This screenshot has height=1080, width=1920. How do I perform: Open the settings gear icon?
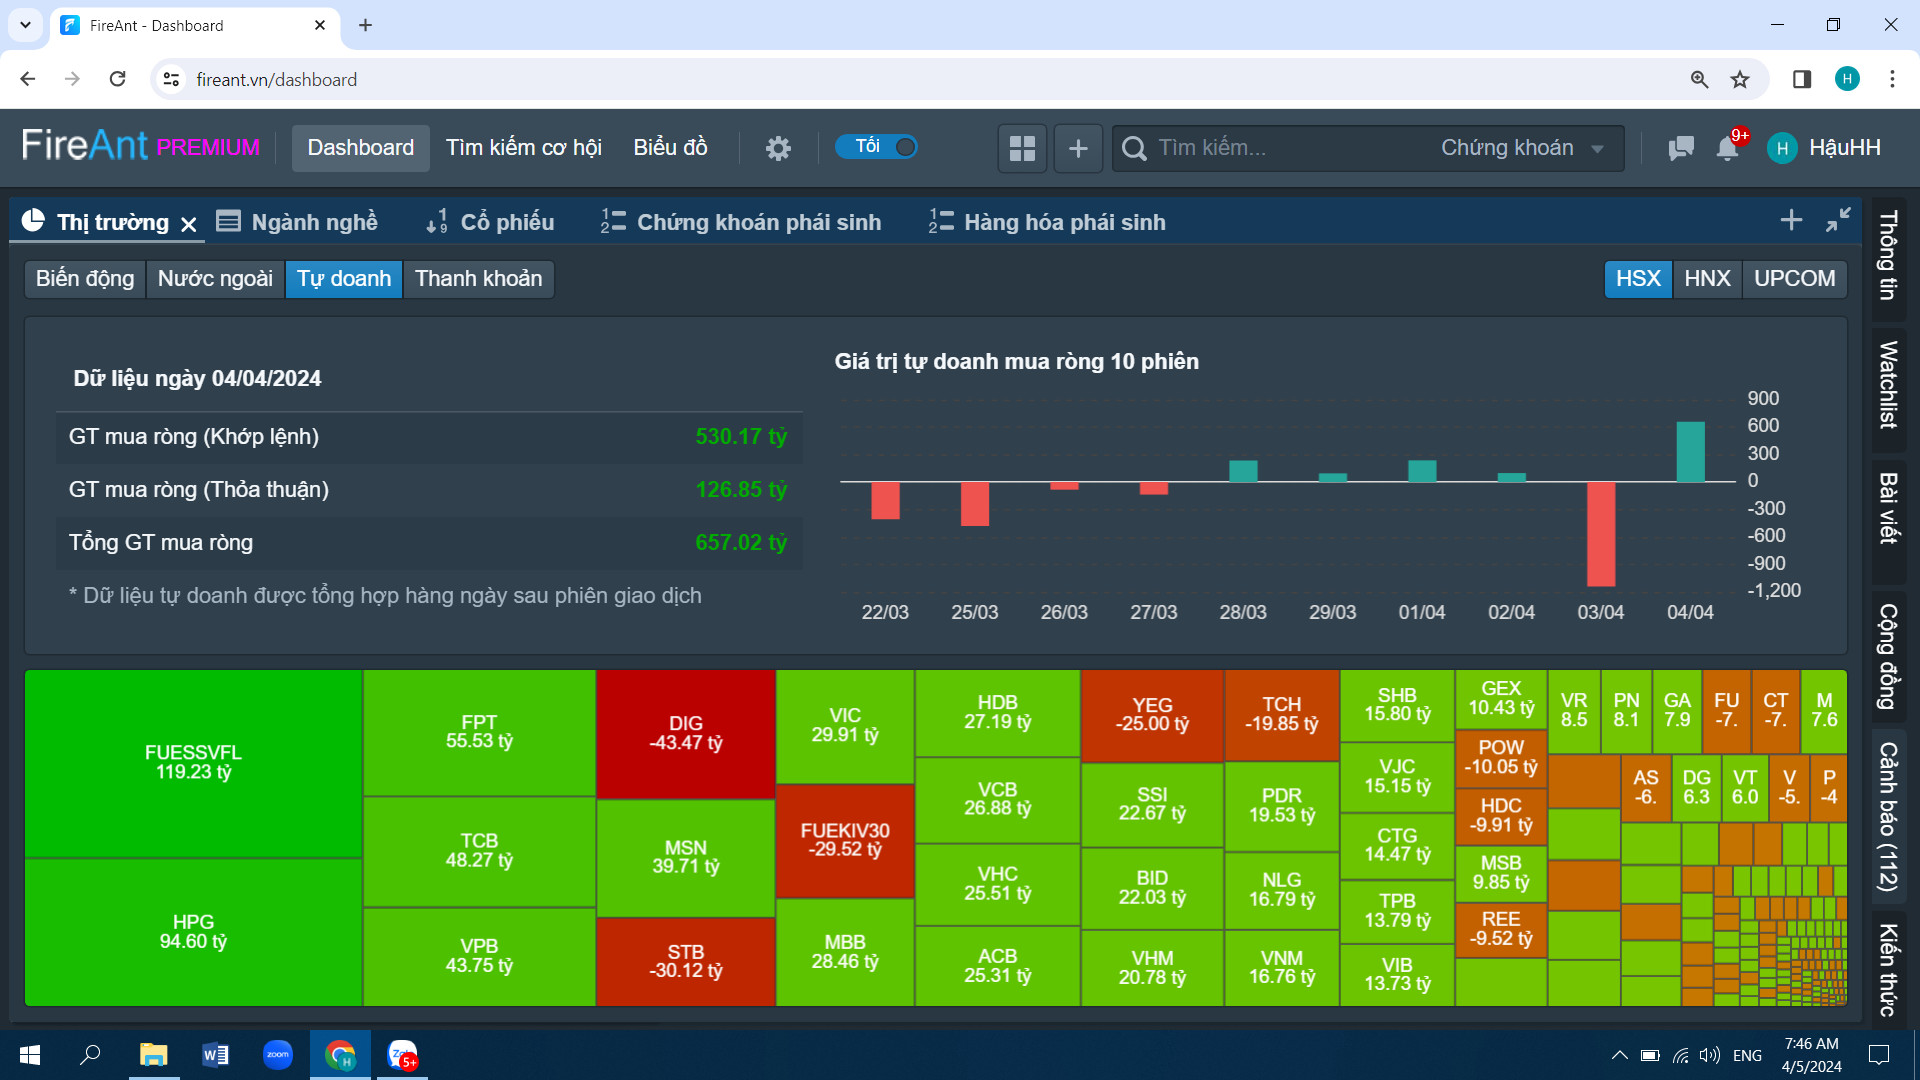[778, 148]
